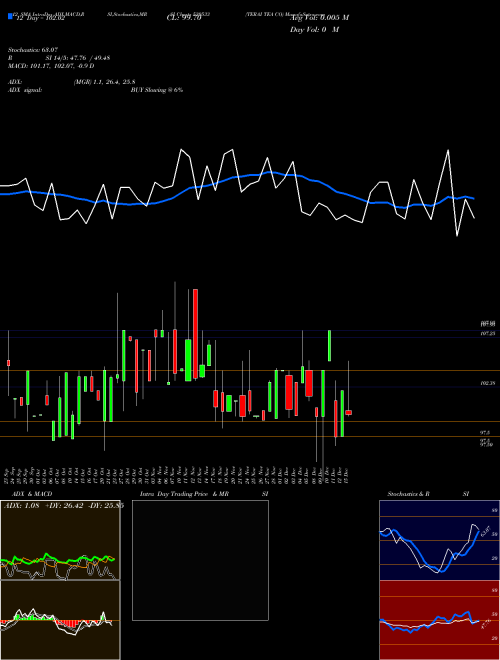Click the '12 Day = 102.02' label
500x660 pixels.
tap(40, 18)
